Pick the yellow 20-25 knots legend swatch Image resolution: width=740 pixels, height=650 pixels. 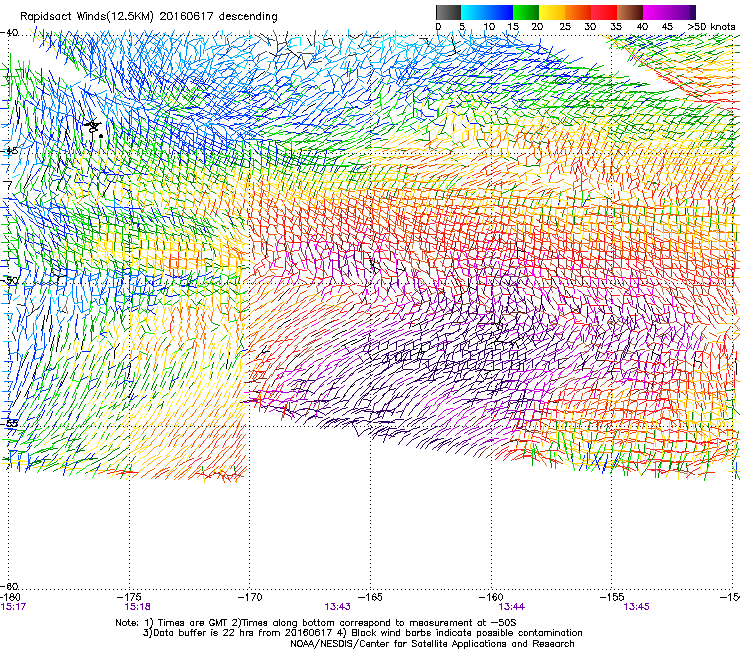(x=552, y=12)
